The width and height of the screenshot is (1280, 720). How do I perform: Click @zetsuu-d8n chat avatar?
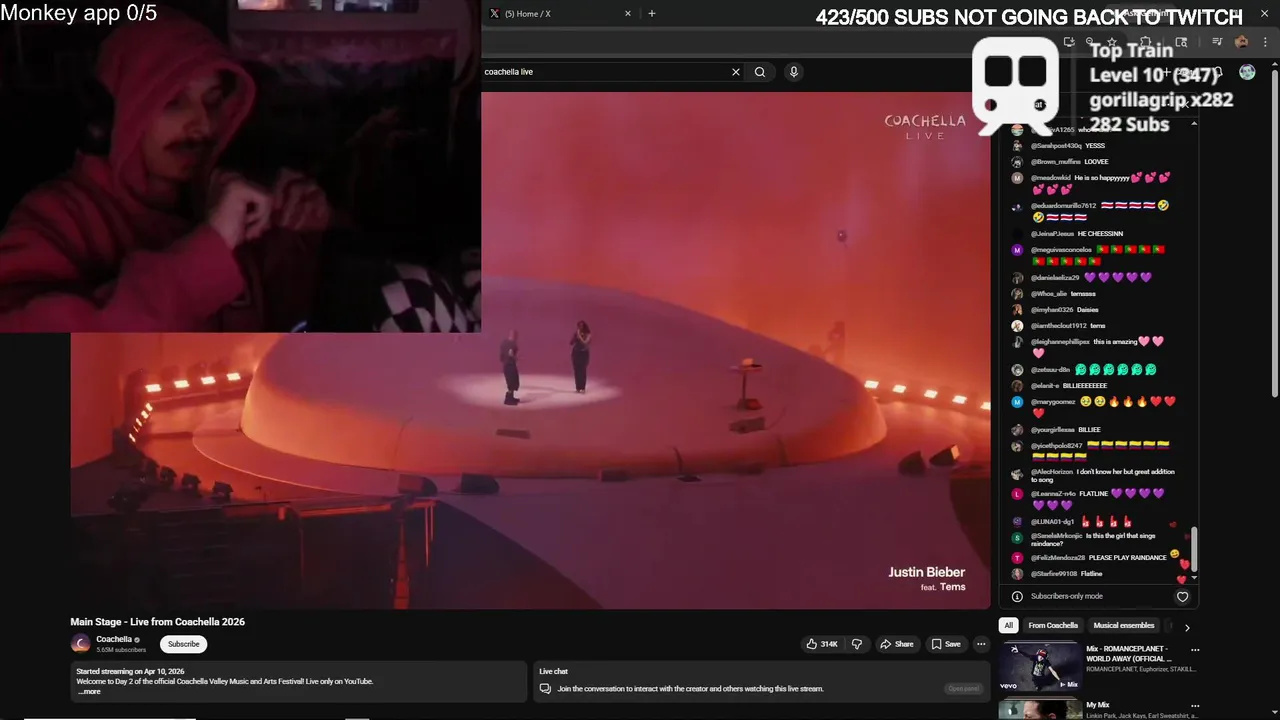click(1017, 370)
